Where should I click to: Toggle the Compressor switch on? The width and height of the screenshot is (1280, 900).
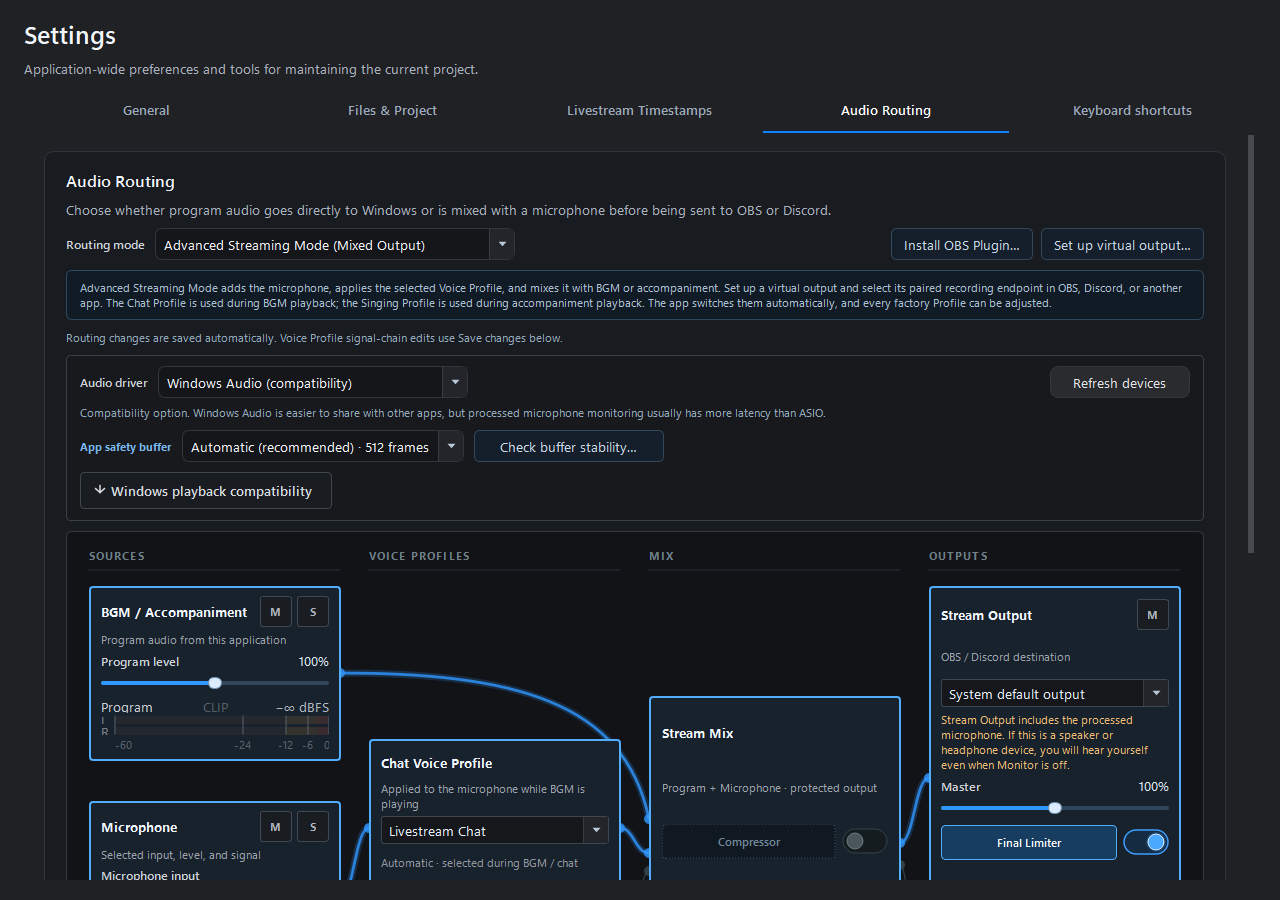[864, 842]
